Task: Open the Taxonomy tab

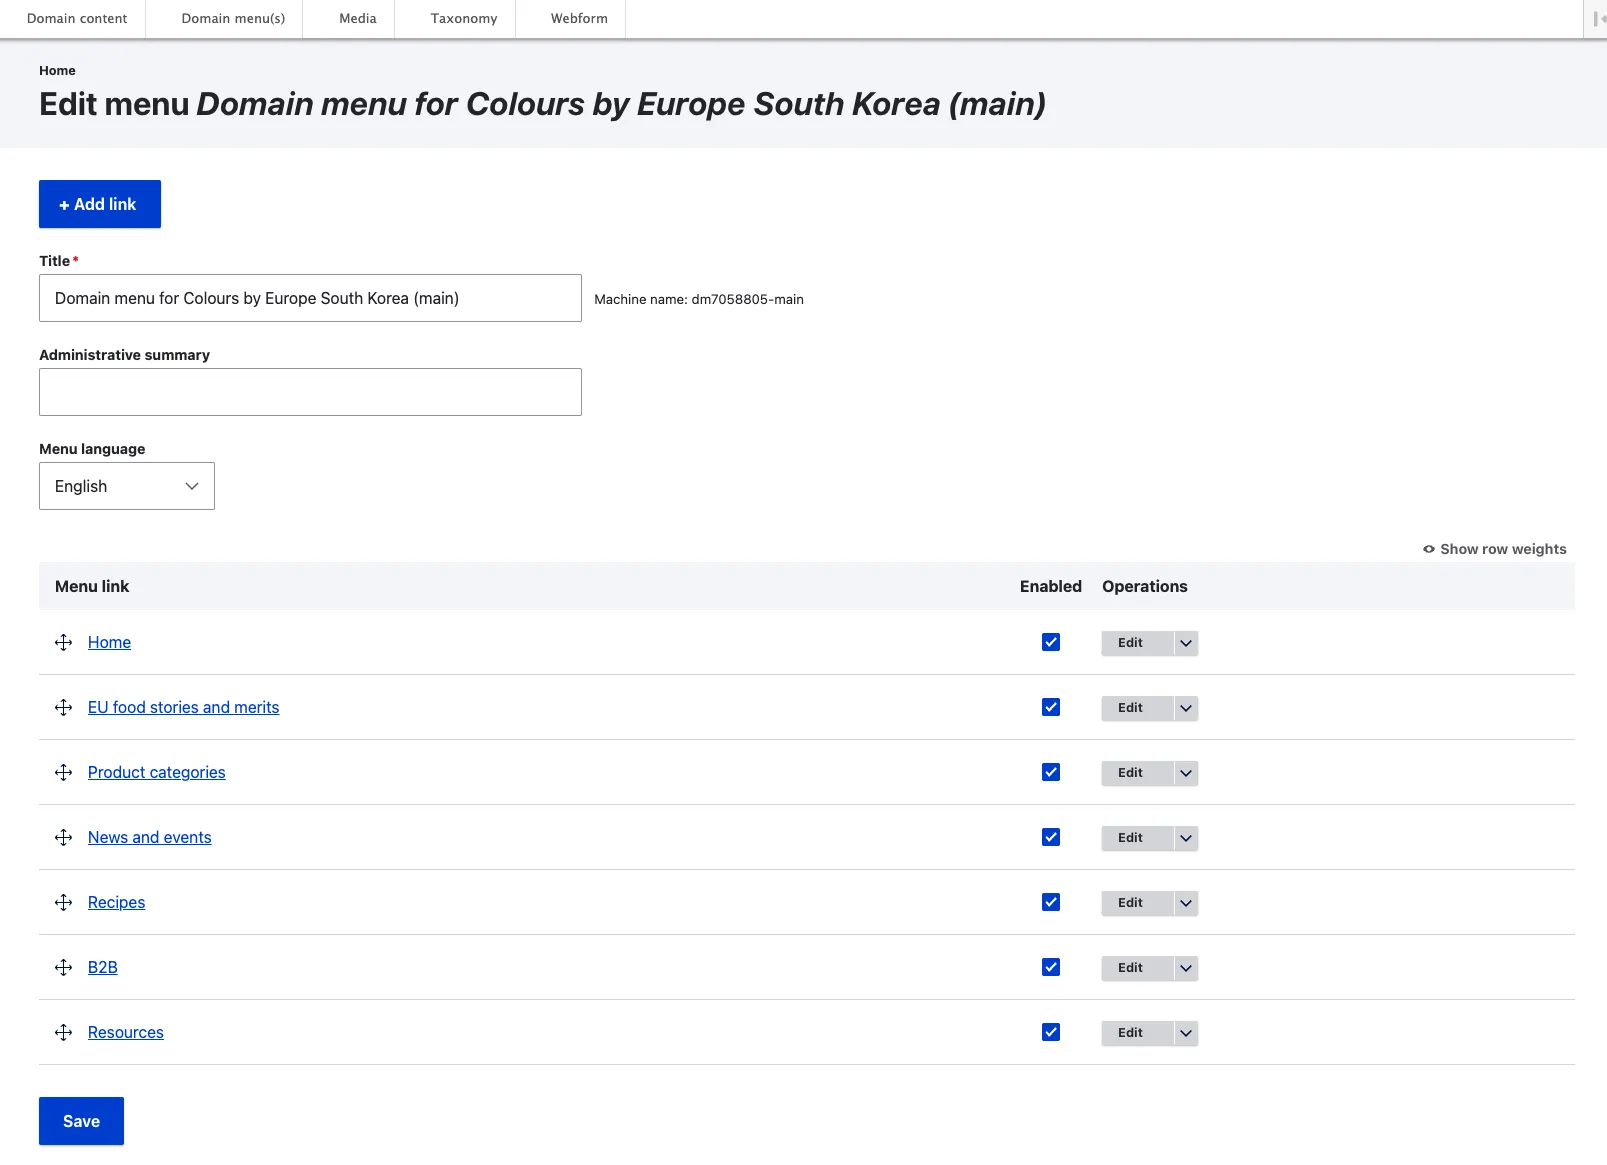Action: click(x=463, y=18)
